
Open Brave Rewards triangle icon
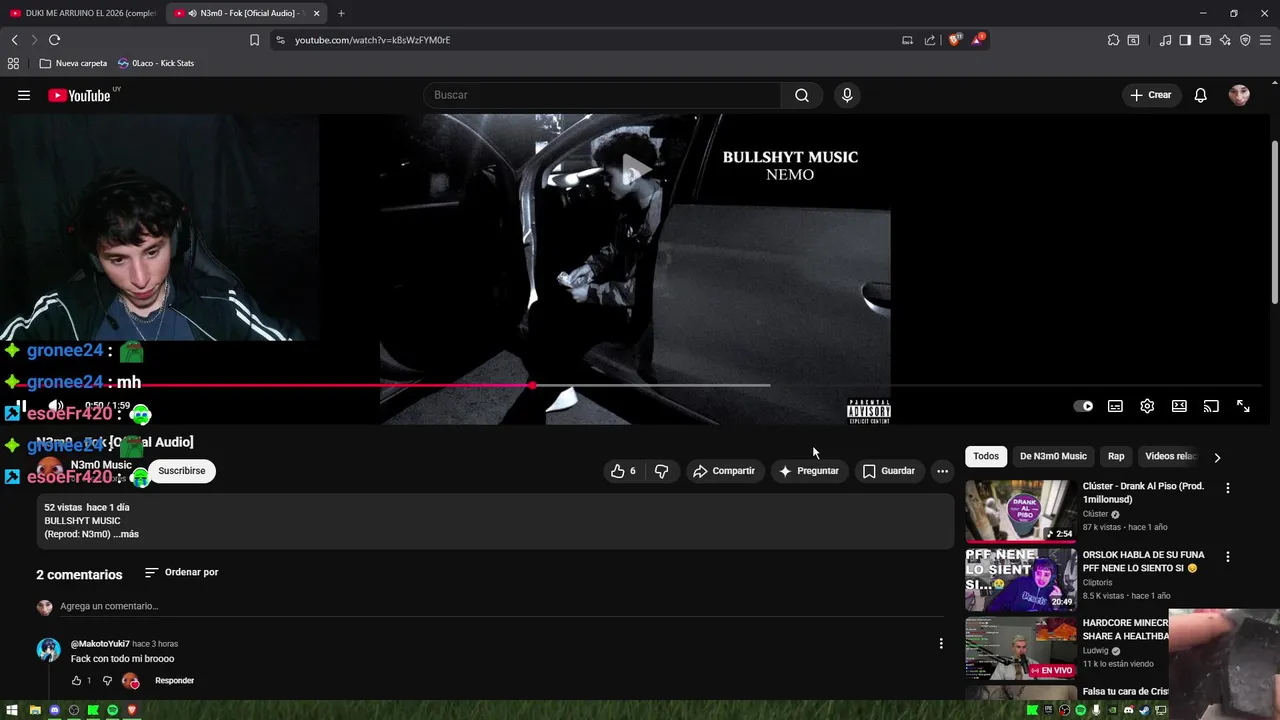coord(978,40)
